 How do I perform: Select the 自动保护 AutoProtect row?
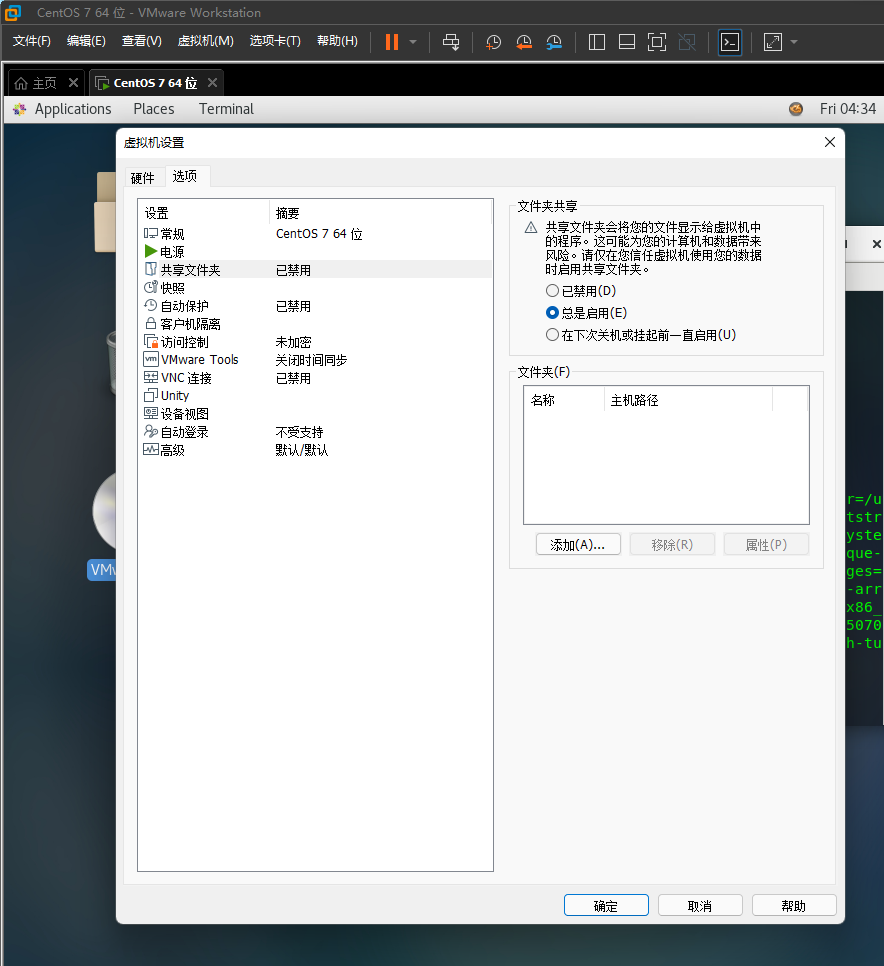[315, 306]
